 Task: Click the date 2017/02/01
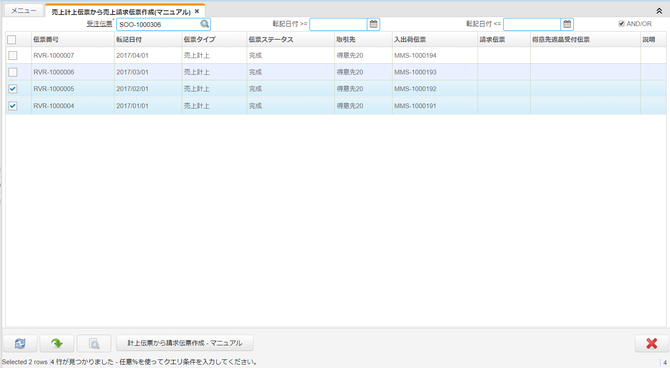132,89
